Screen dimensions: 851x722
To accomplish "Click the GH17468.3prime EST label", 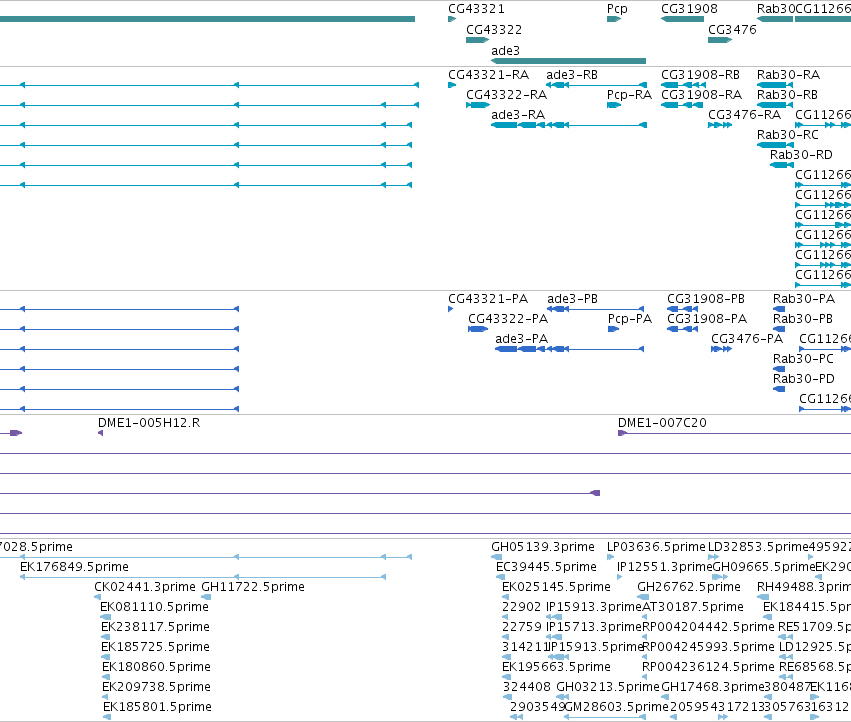I will tap(713, 687).
